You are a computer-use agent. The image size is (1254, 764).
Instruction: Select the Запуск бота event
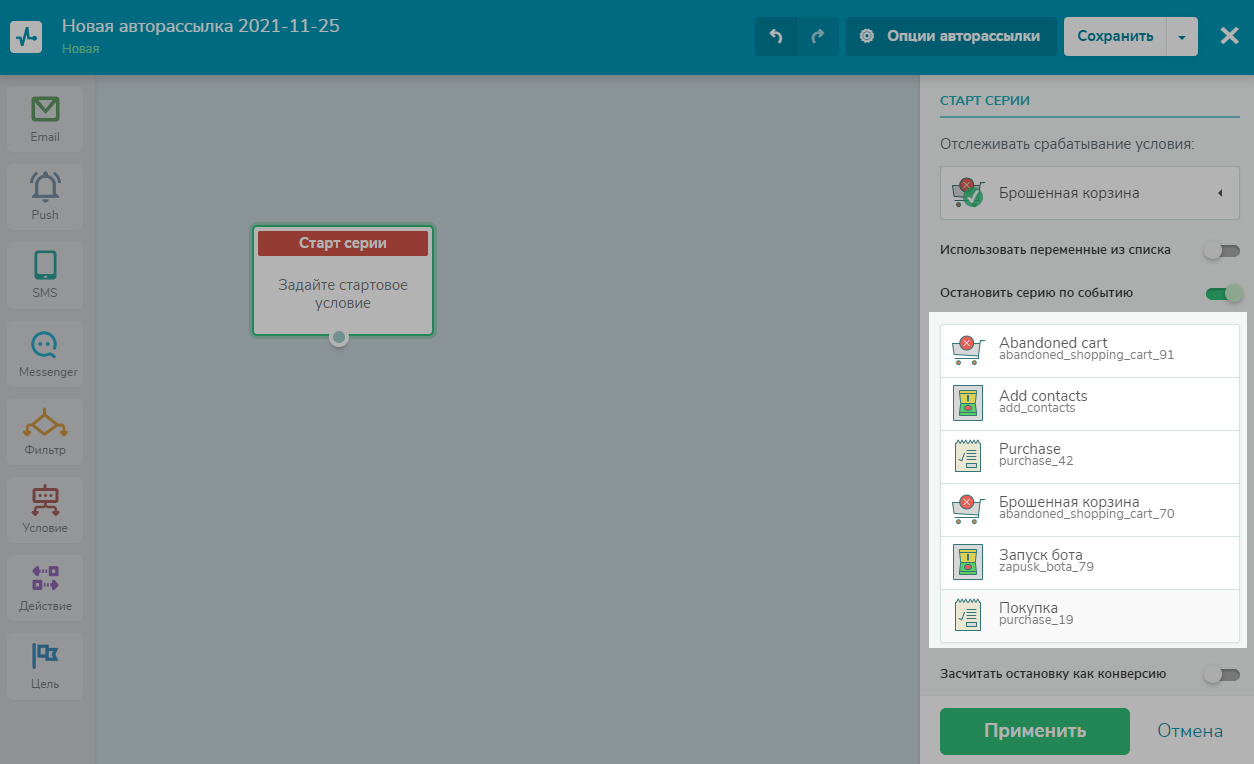click(1090, 563)
